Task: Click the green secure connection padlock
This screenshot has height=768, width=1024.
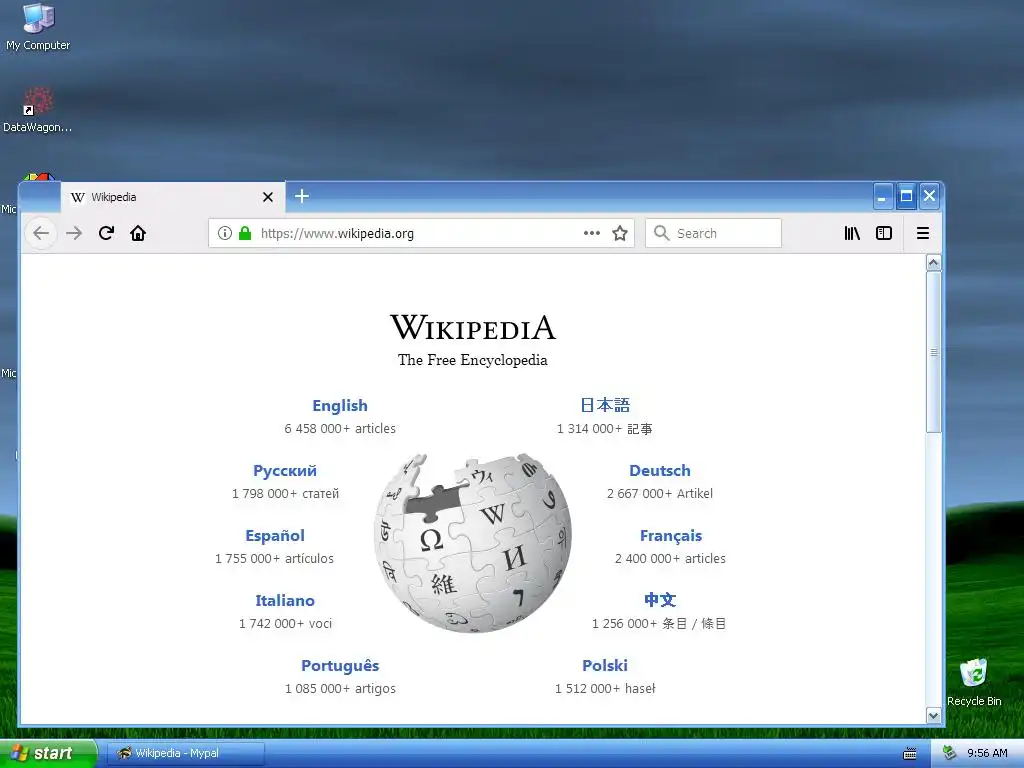Action: click(245, 233)
